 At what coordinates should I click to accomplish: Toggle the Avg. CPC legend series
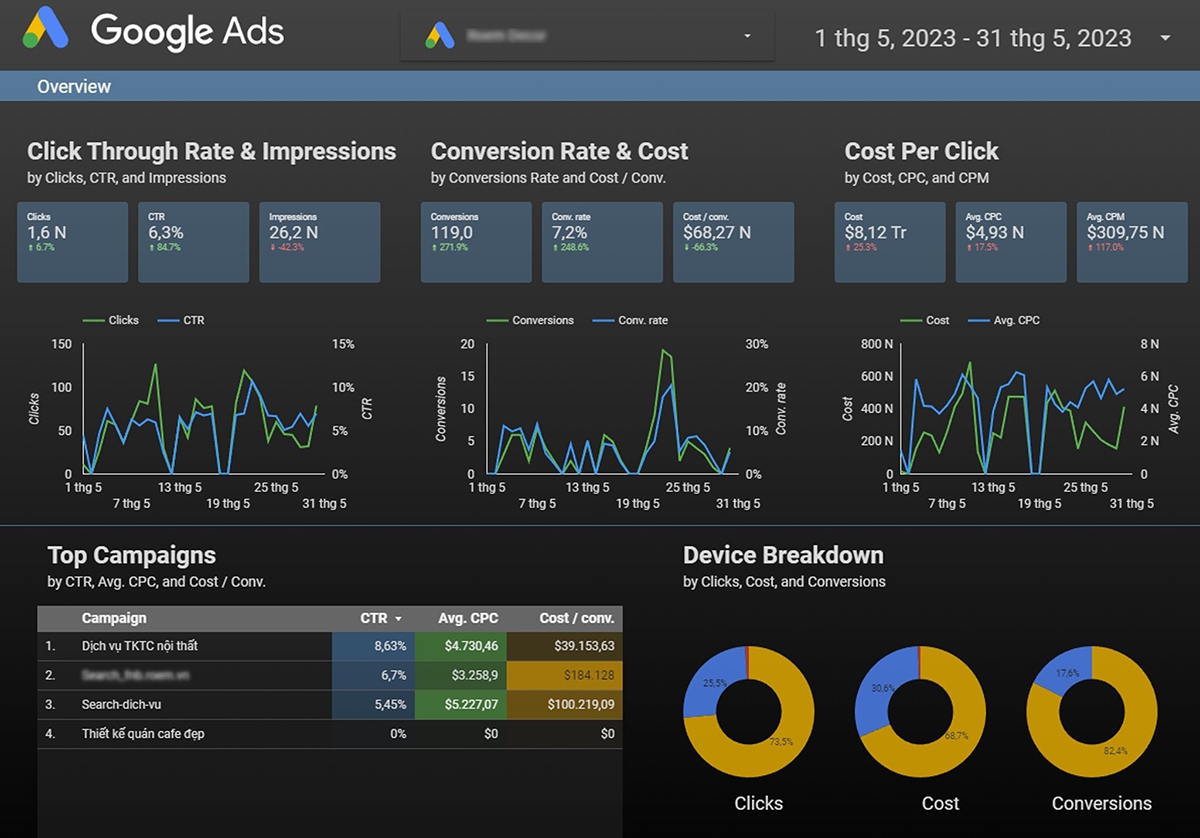pyautogui.click(x=1004, y=320)
